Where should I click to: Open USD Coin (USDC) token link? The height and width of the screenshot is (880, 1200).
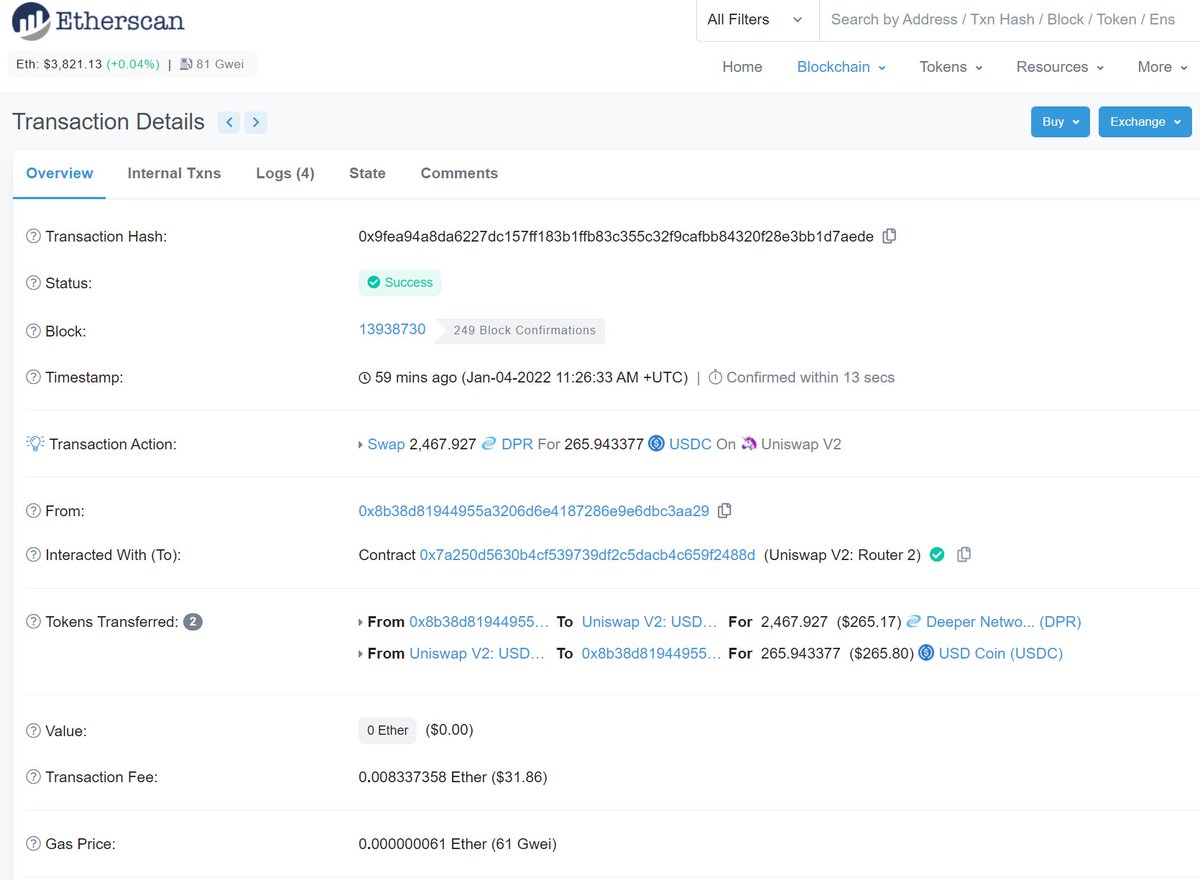[x=1001, y=654]
